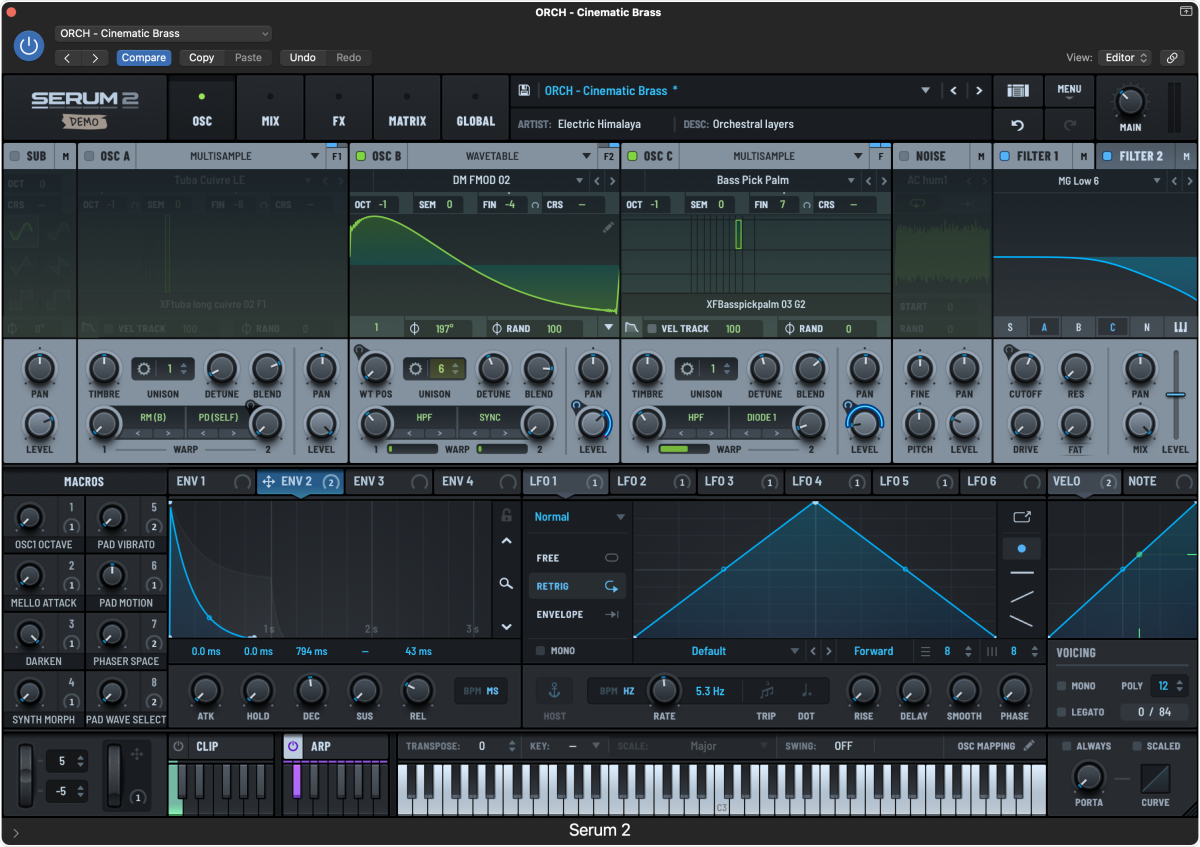The height and width of the screenshot is (847, 1200).
Task: Toggle the CLIP power icon
Action: [178, 746]
